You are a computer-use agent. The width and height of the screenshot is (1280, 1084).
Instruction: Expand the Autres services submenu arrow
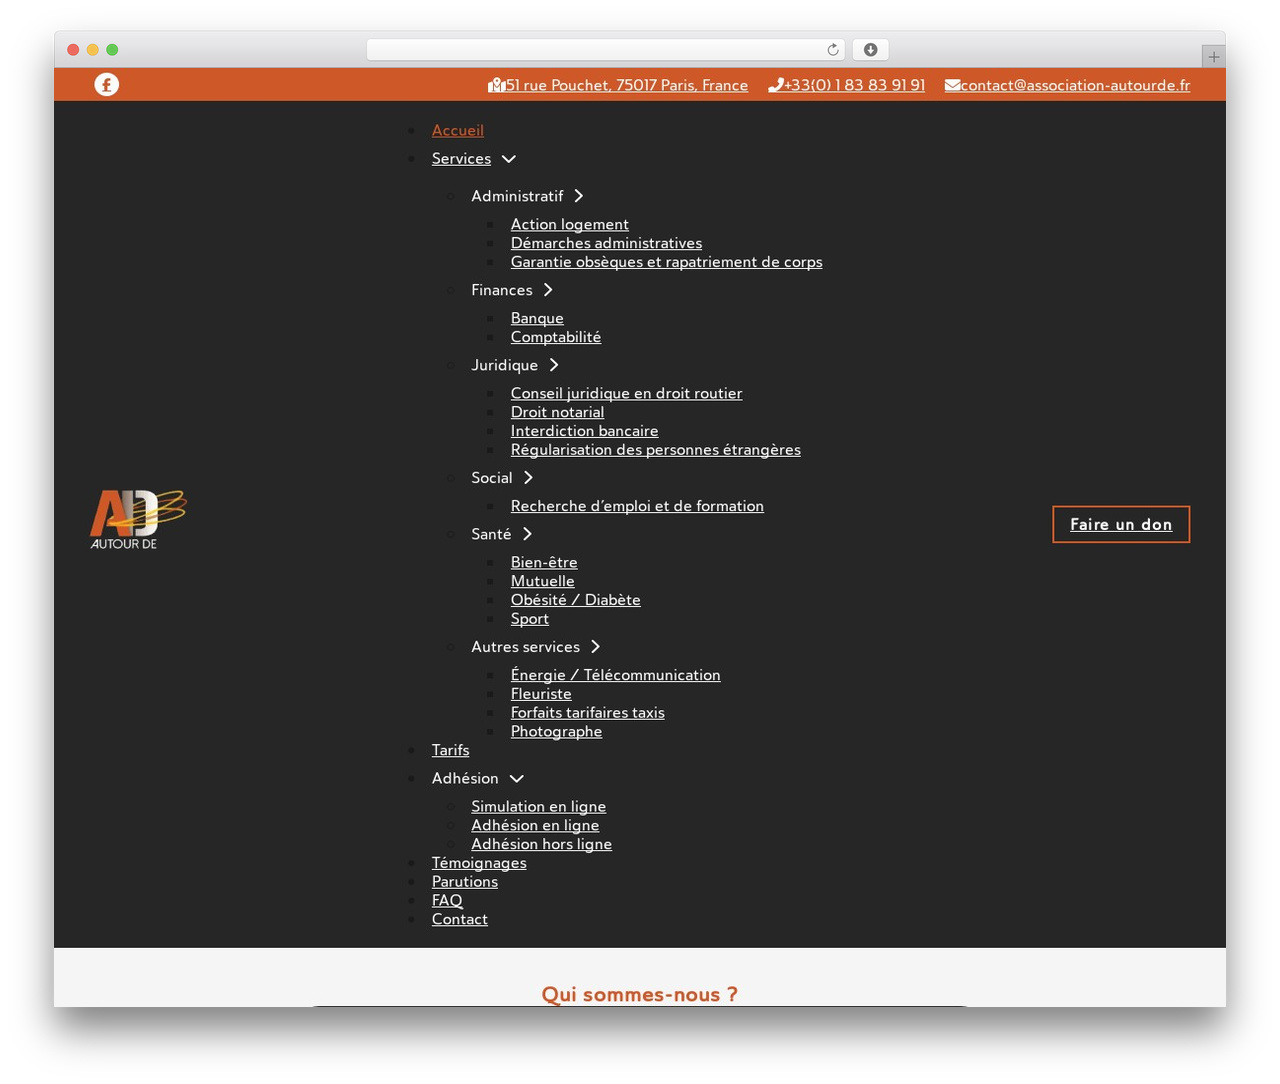(595, 647)
